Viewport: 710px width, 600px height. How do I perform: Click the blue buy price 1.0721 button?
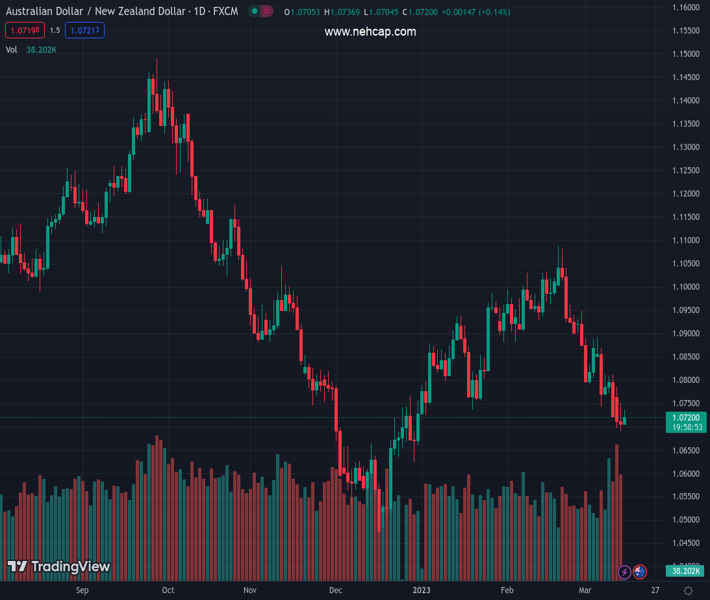coord(86,31)
